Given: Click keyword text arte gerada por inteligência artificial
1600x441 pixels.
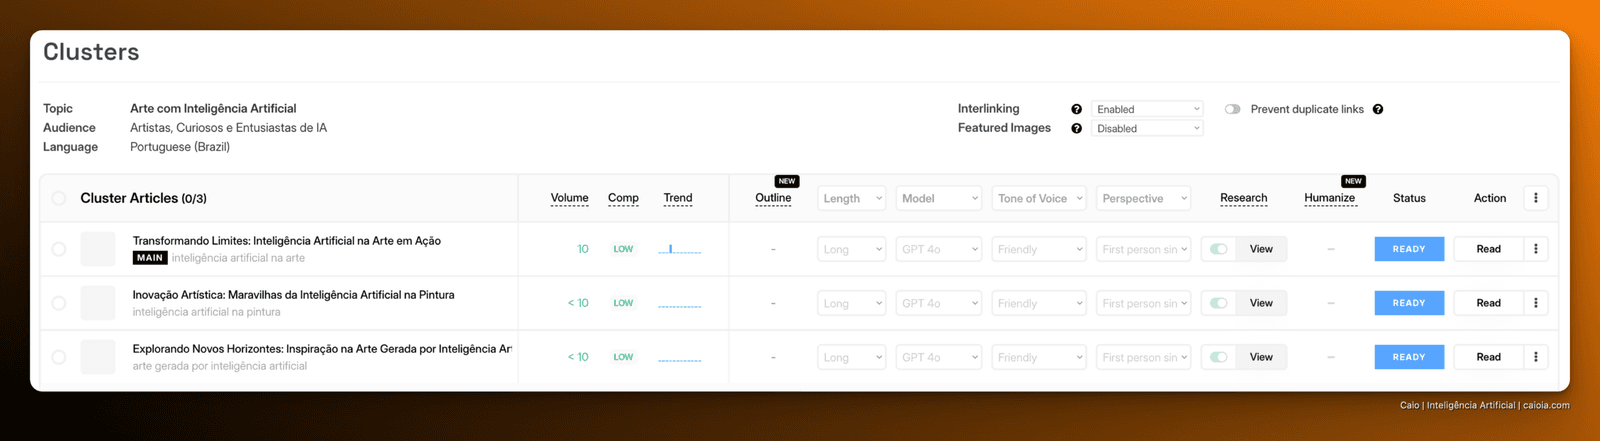Looking at the screenshot, I should coord(220,366).
